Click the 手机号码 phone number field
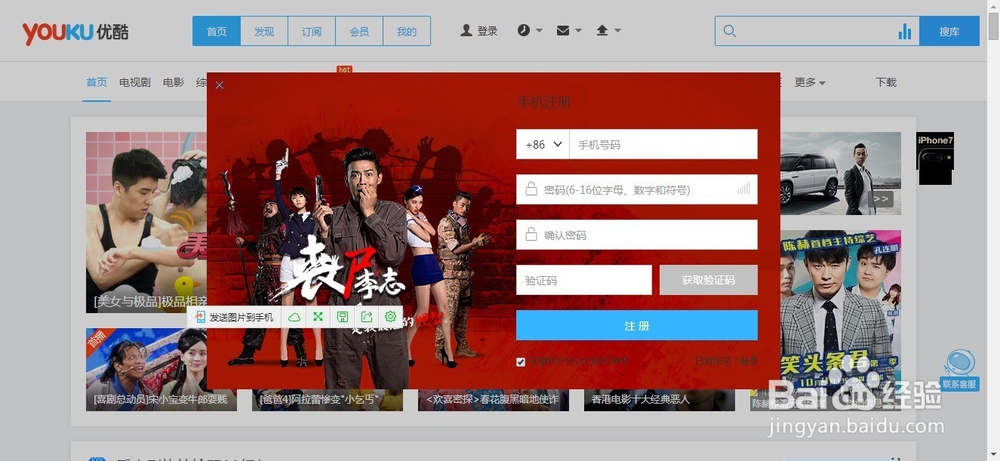1000x461 pixels. tap(663, 144)
